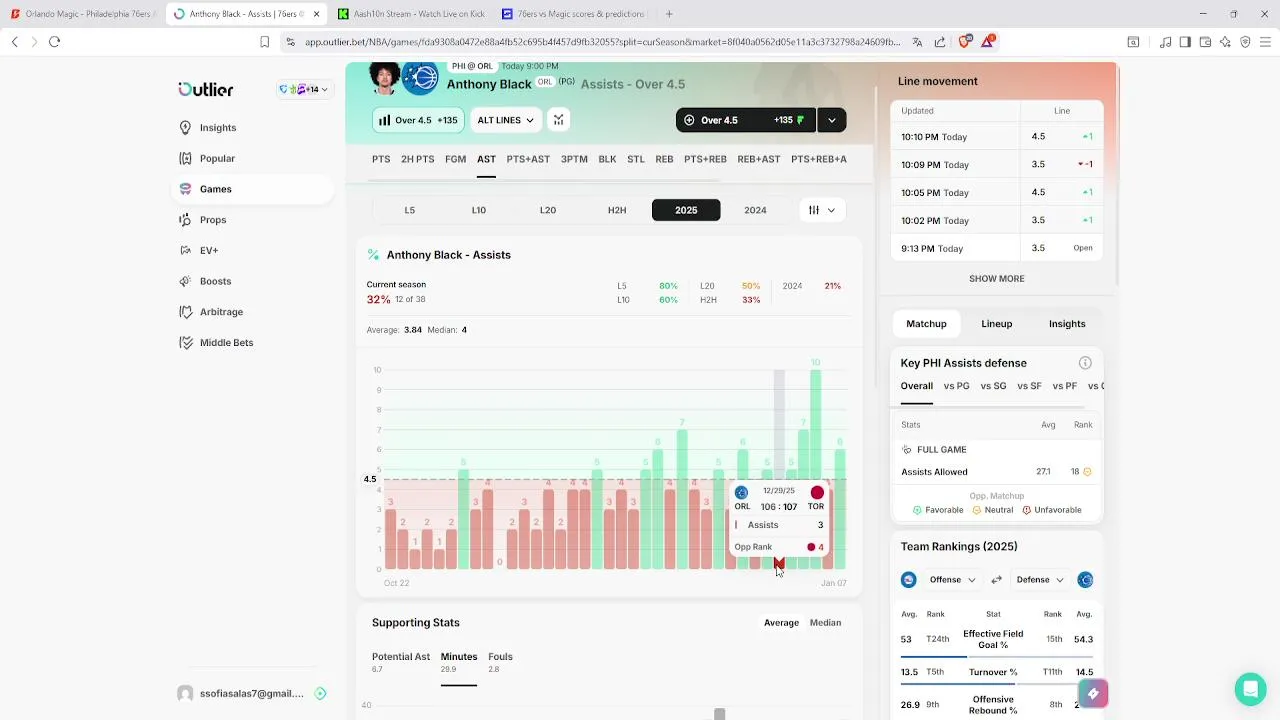
Task: Click the Outlier logo
Action: [205, 89]
